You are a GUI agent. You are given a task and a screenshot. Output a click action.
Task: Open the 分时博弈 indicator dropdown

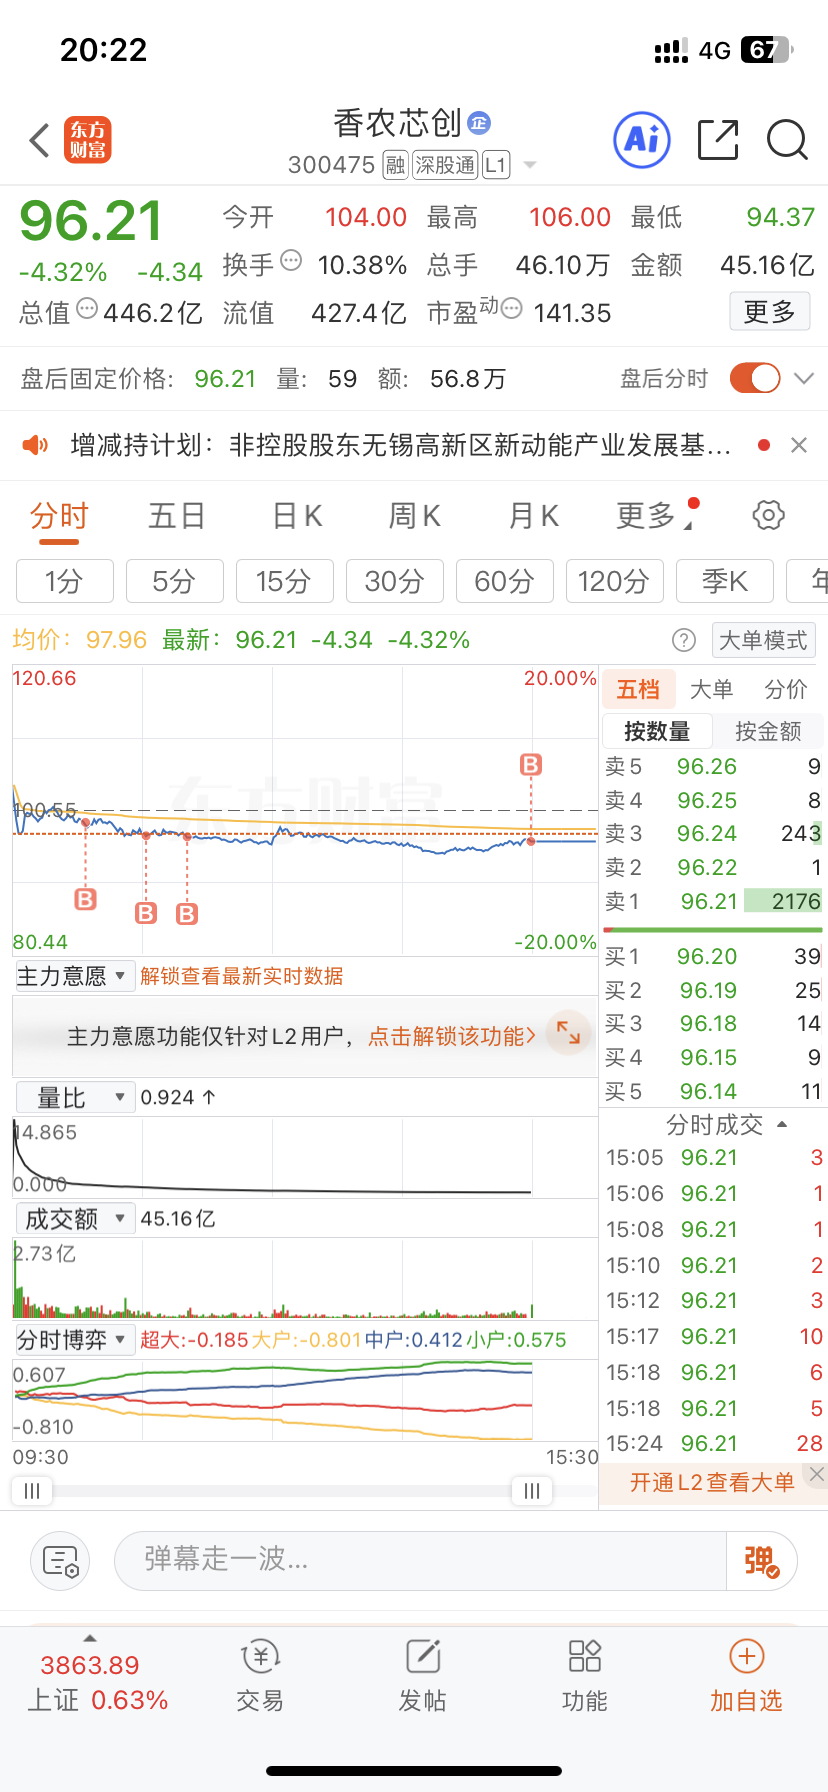[x=75, y=1340]
